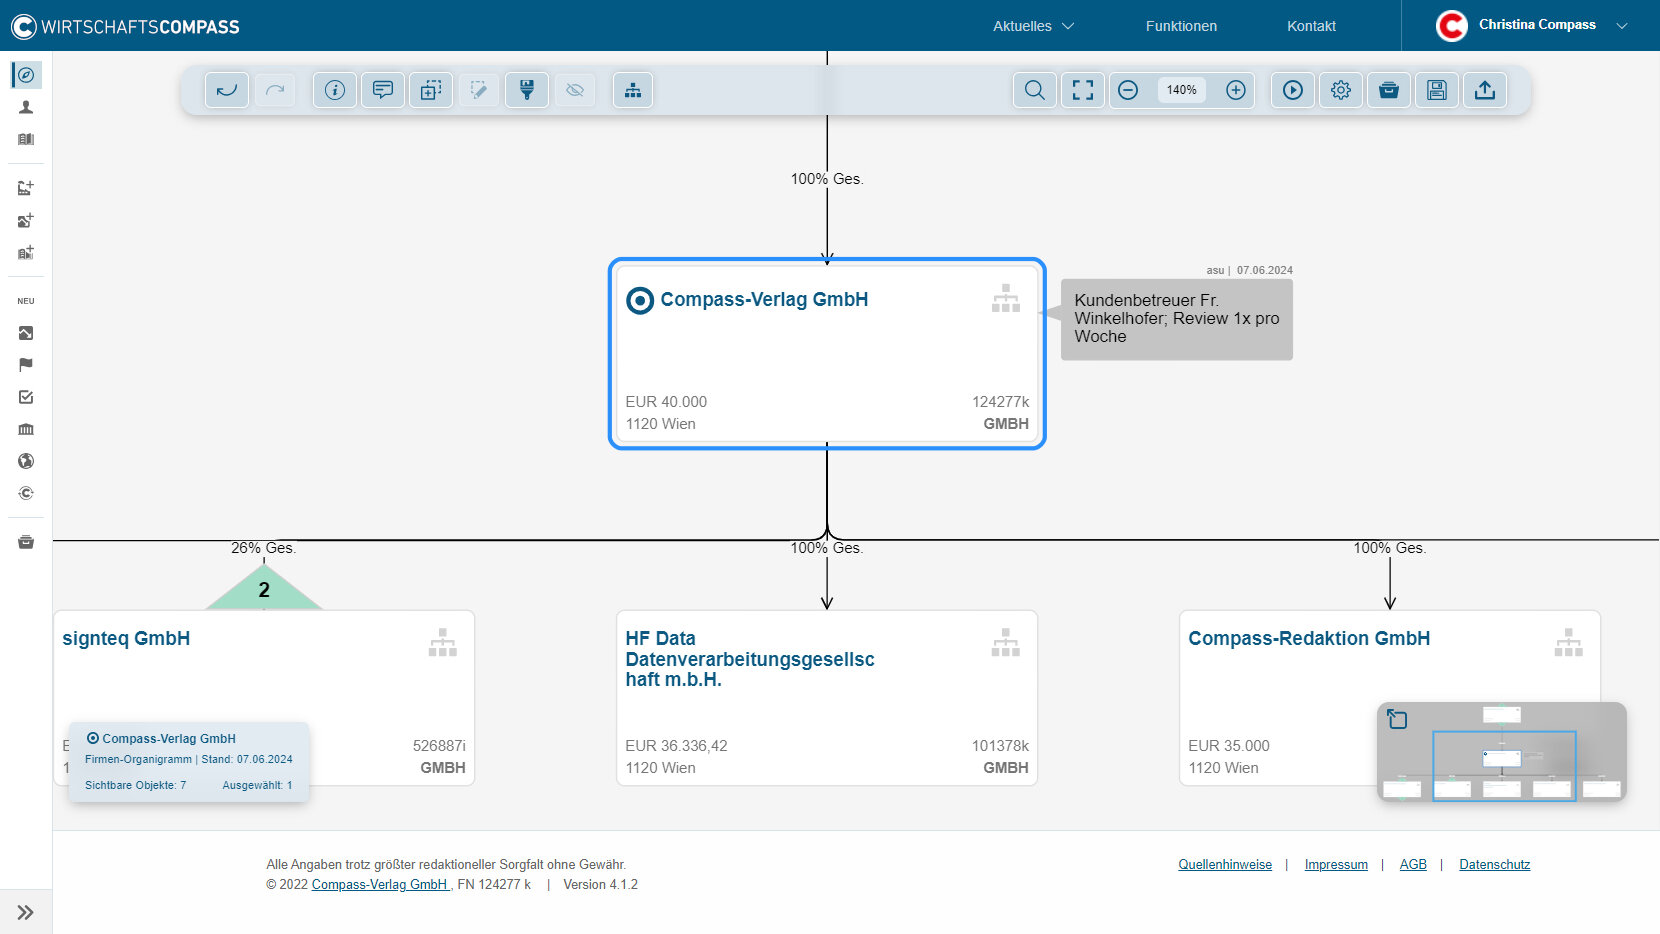Open the checkbox list sidebar icon
Viewport: 1660px width, 934px height.
[x=26, y=397]
